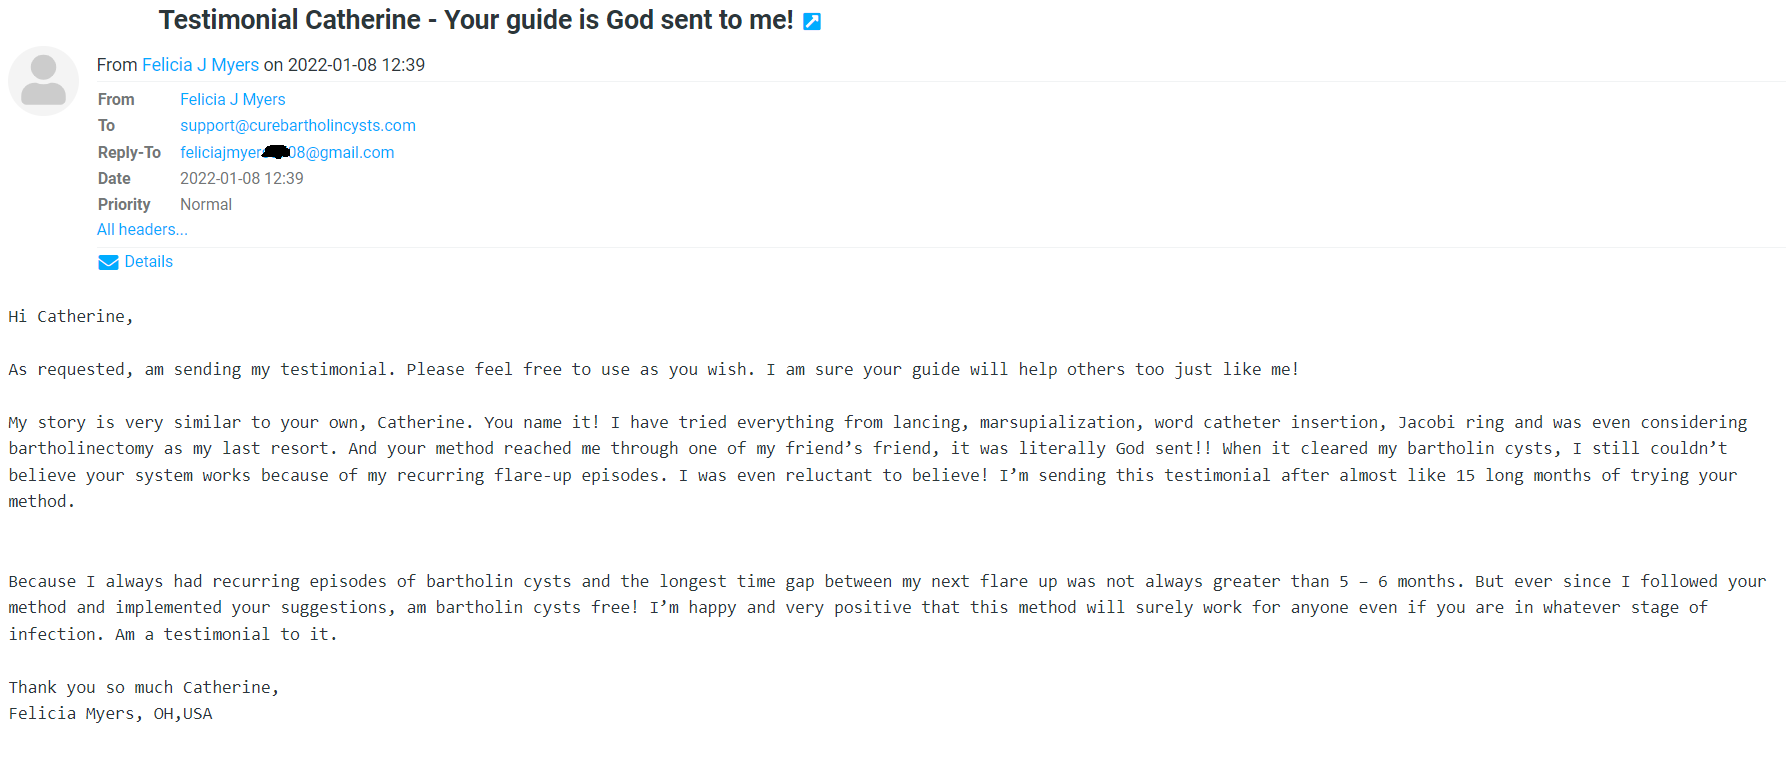Click the sender's avatar placeholder
The width and height of the screenshot is (1786, 775).
pyautogui.click(x=43, y=81)
